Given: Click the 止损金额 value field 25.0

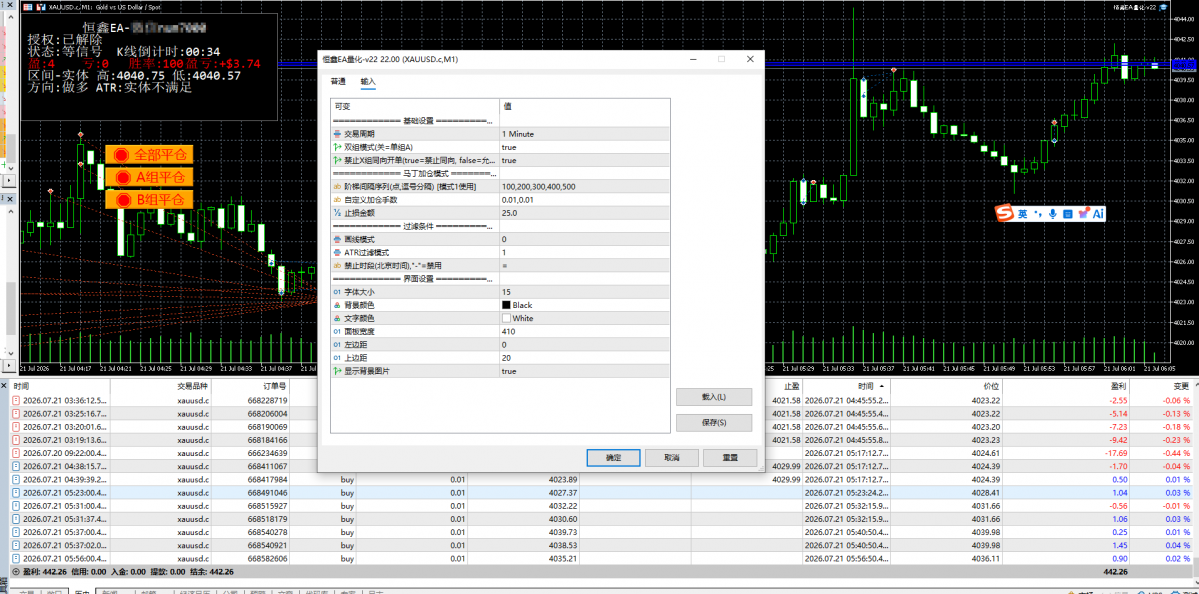Looking at the screenshot, I should pyautogui.click(x=585, y=213).
